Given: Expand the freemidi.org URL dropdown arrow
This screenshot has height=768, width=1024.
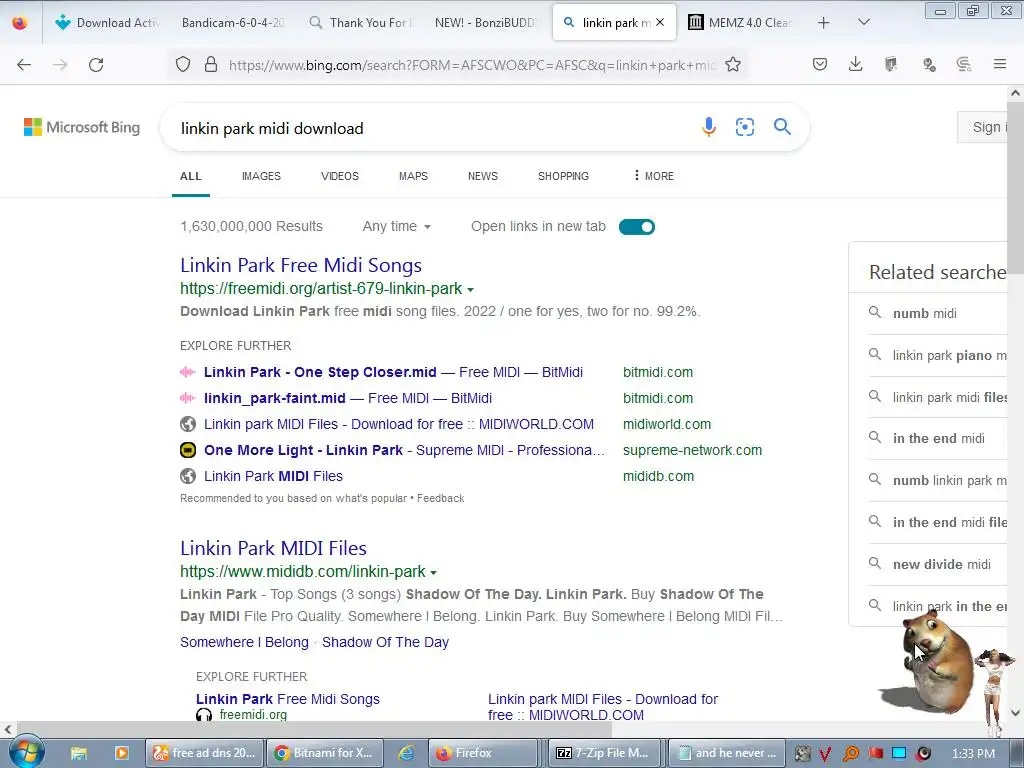Looking at the screenshot, I should (x=471, y=289).
